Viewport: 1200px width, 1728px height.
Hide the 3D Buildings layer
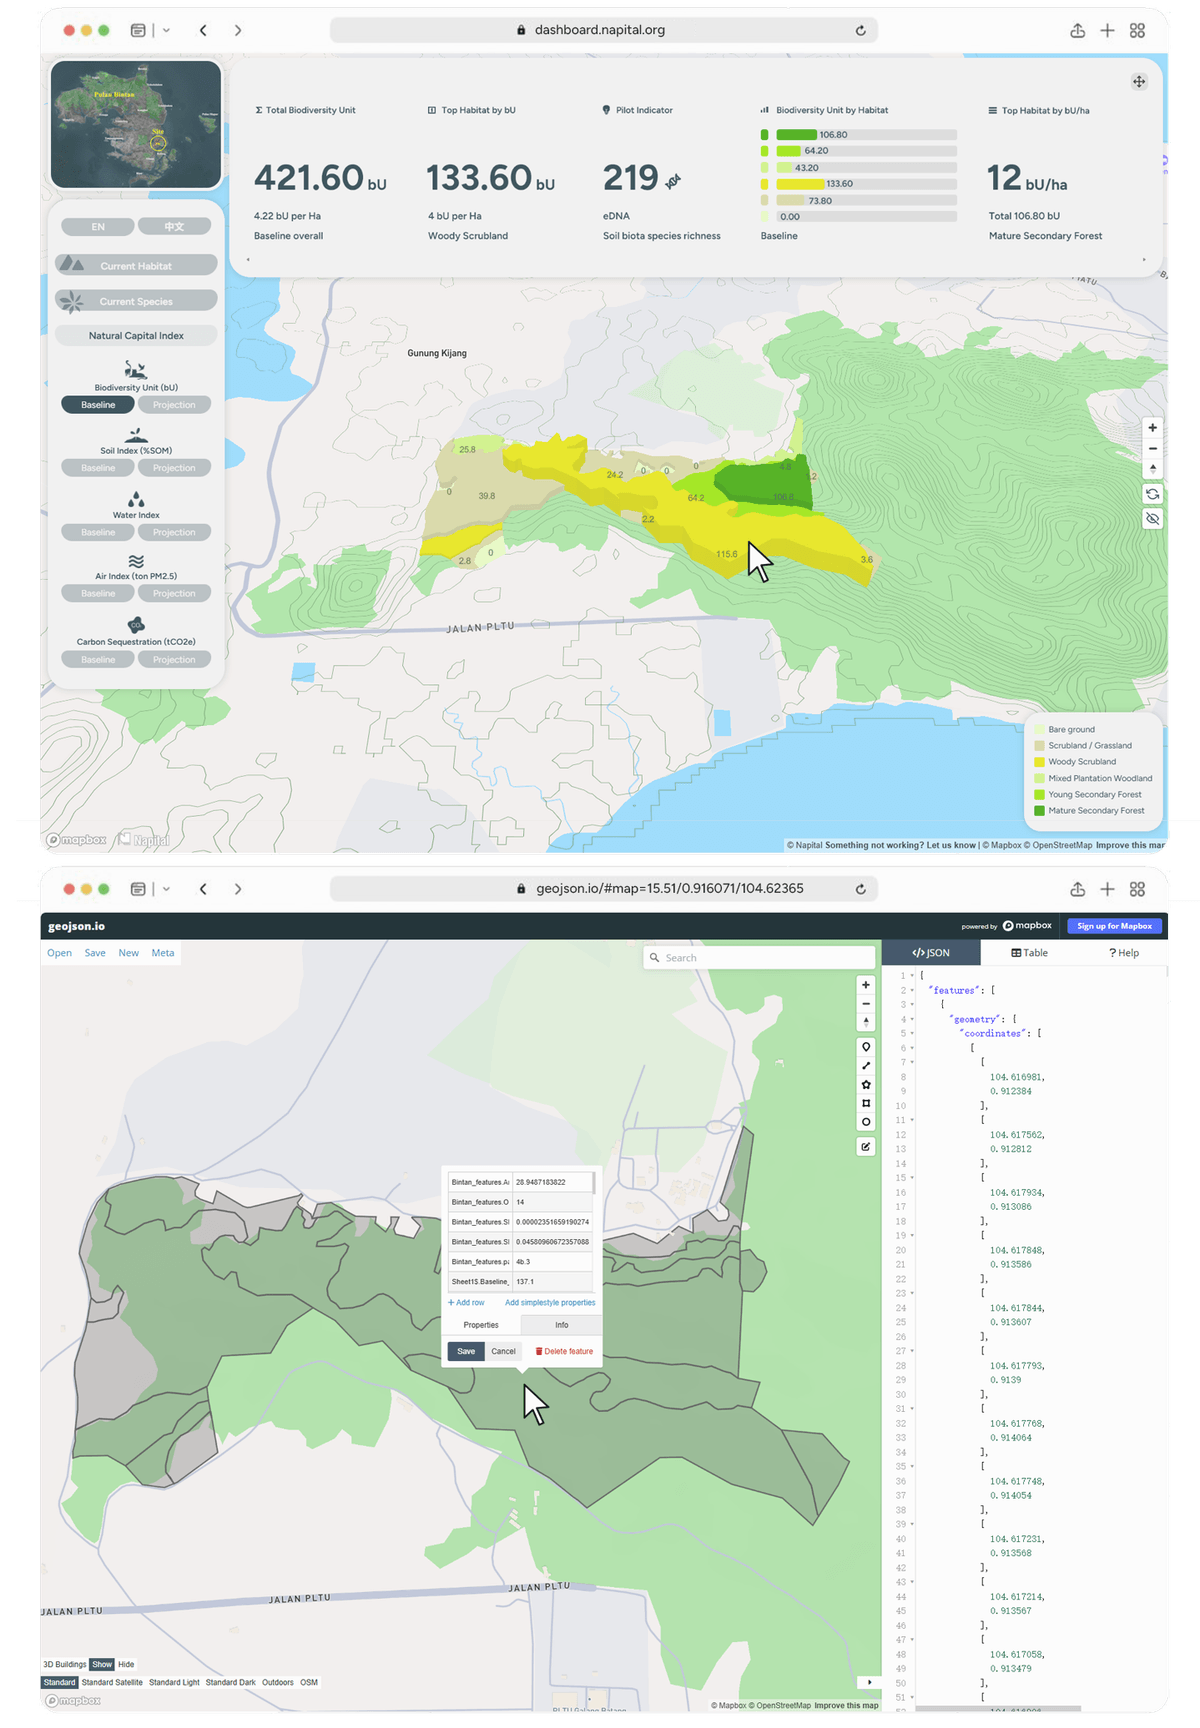point(126,1665)
